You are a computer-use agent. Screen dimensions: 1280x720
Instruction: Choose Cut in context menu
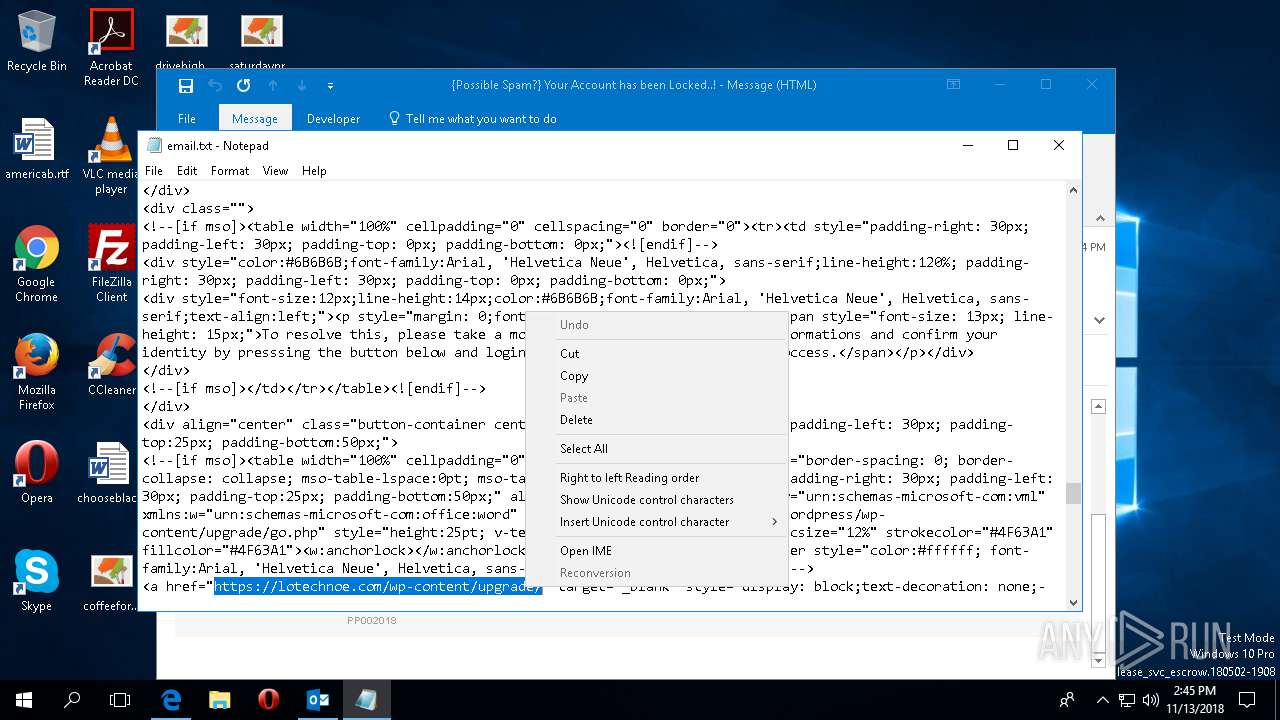click(x=656, y=353)
